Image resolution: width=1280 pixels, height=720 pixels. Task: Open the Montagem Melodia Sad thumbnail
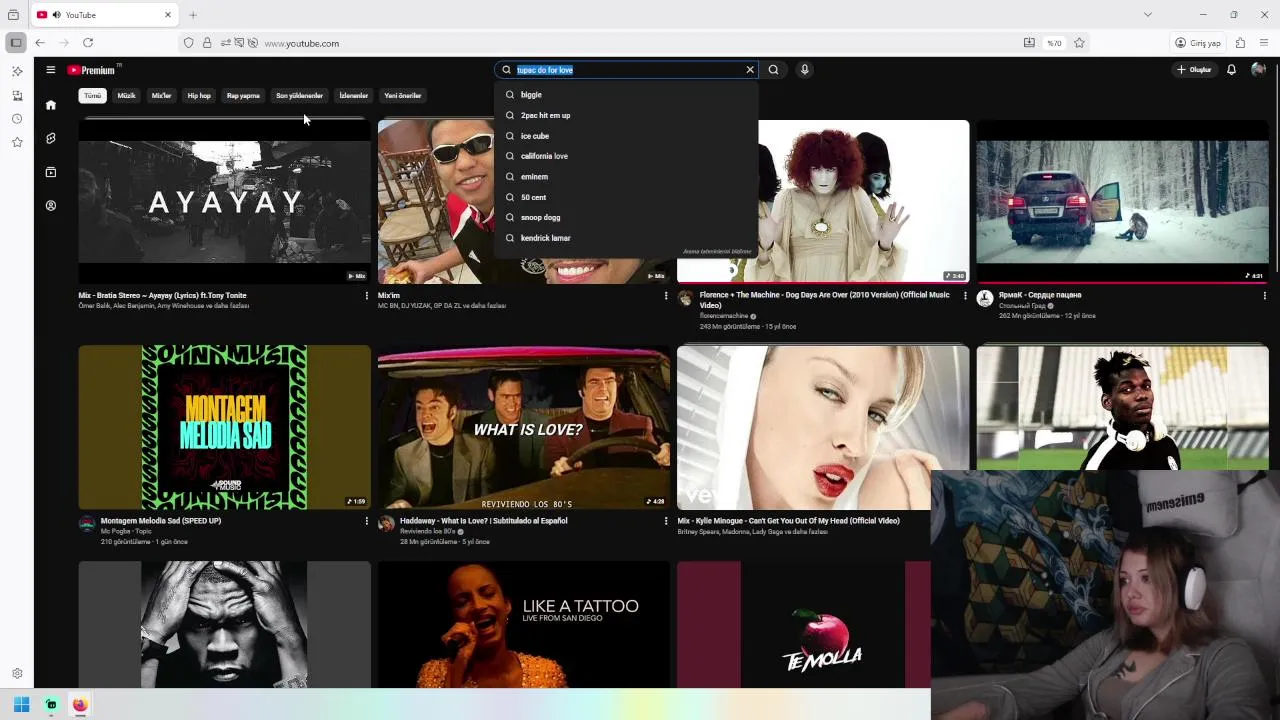point(224,427)
